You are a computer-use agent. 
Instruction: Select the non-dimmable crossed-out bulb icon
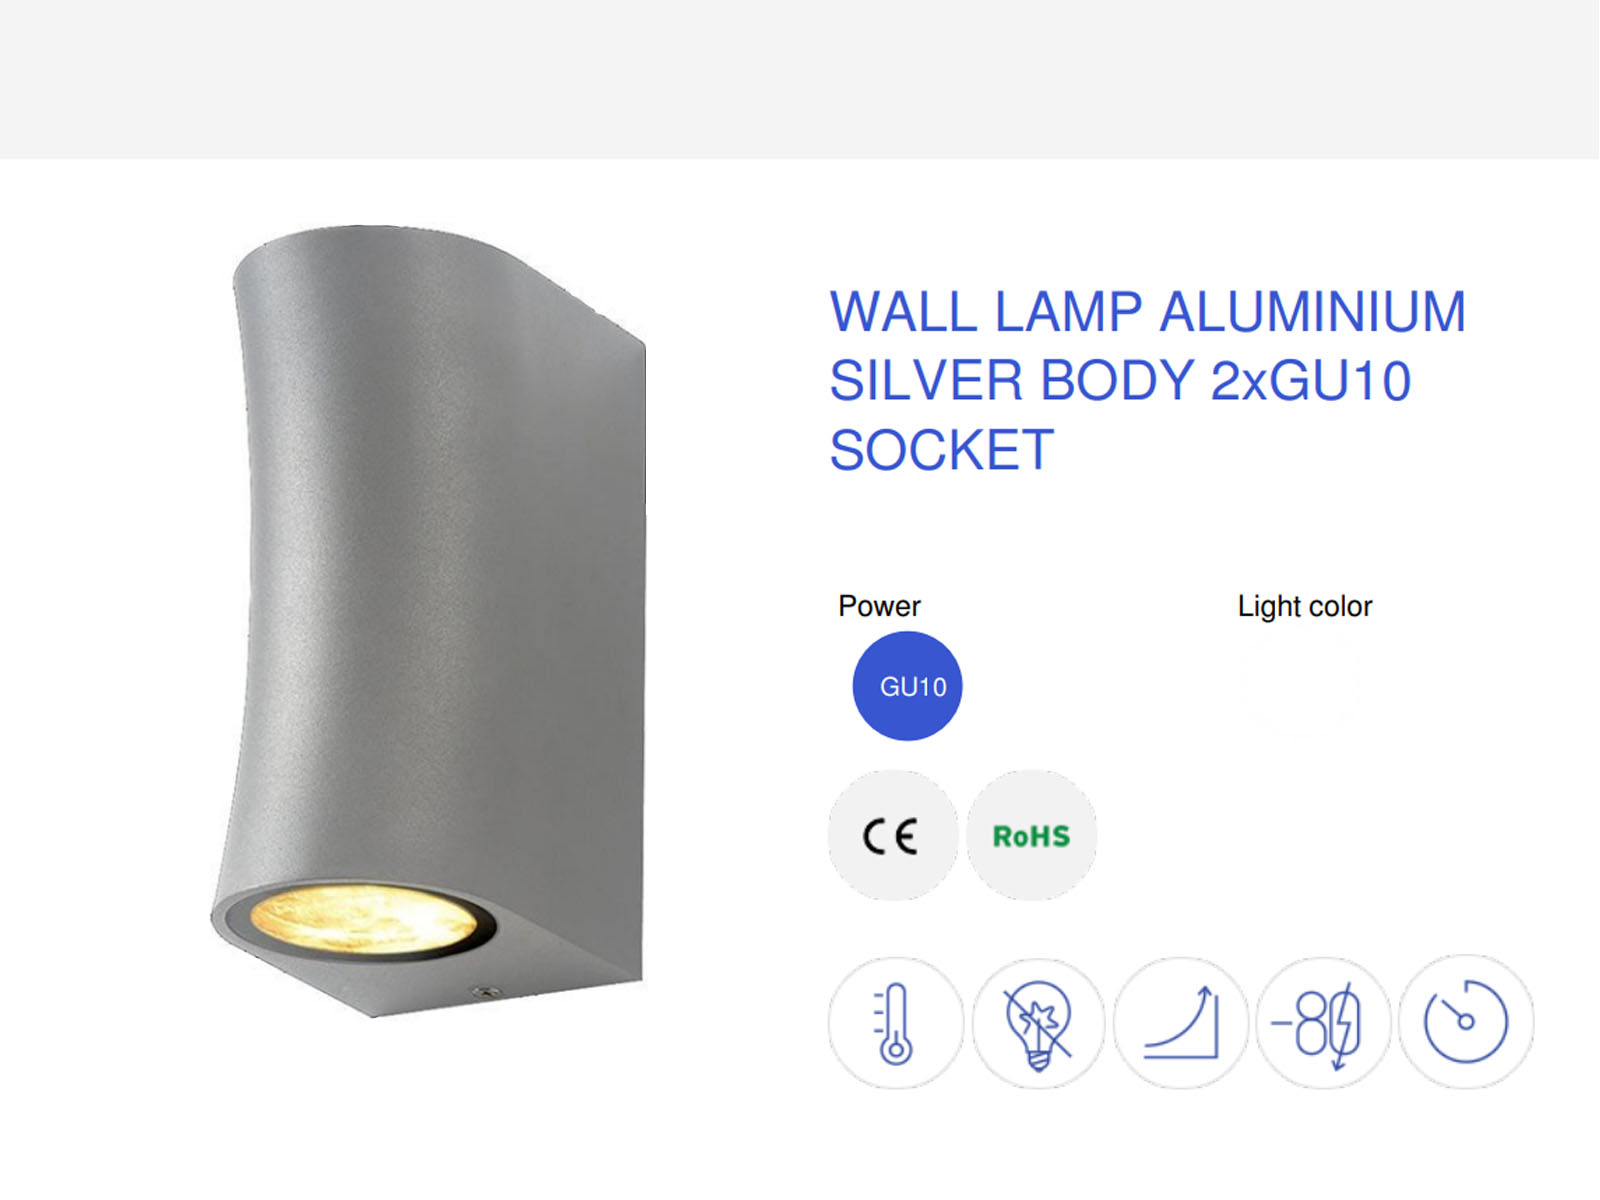[x=1038, y=1022]
